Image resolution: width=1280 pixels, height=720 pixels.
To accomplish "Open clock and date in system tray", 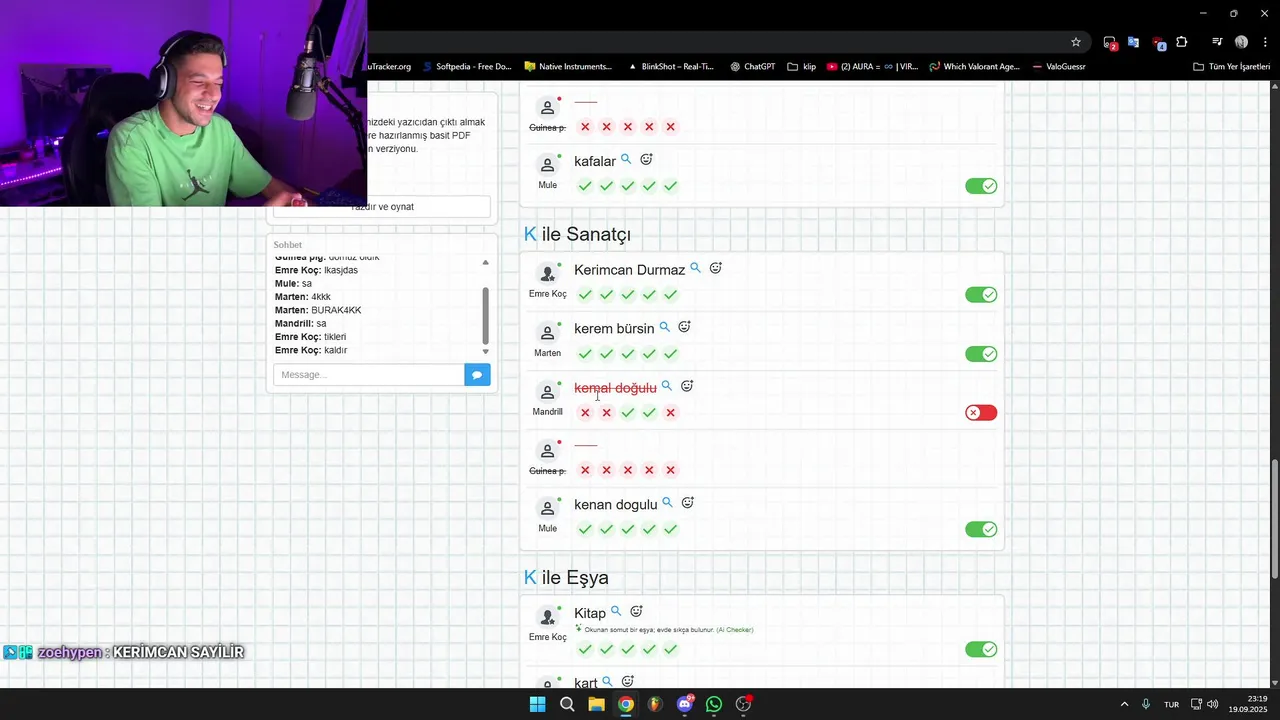I will [1250, 704].
